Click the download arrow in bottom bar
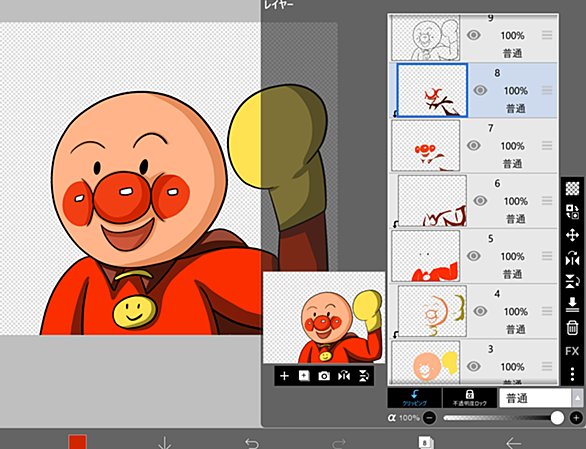The height and width of the screenshot is (449, 586). [x=164, y=443]
